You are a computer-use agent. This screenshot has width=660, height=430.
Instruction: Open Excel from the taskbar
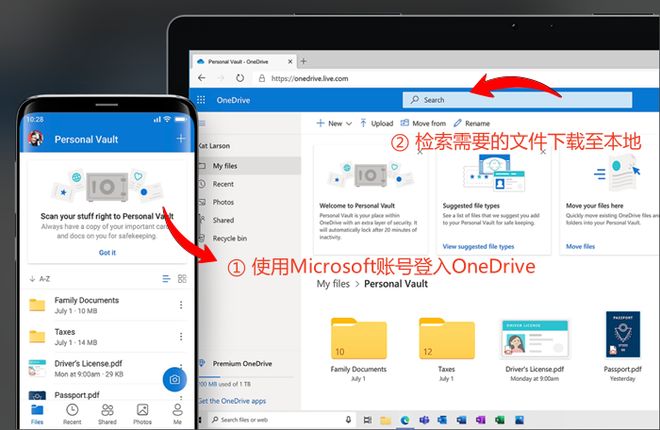[x=500, y=419]
